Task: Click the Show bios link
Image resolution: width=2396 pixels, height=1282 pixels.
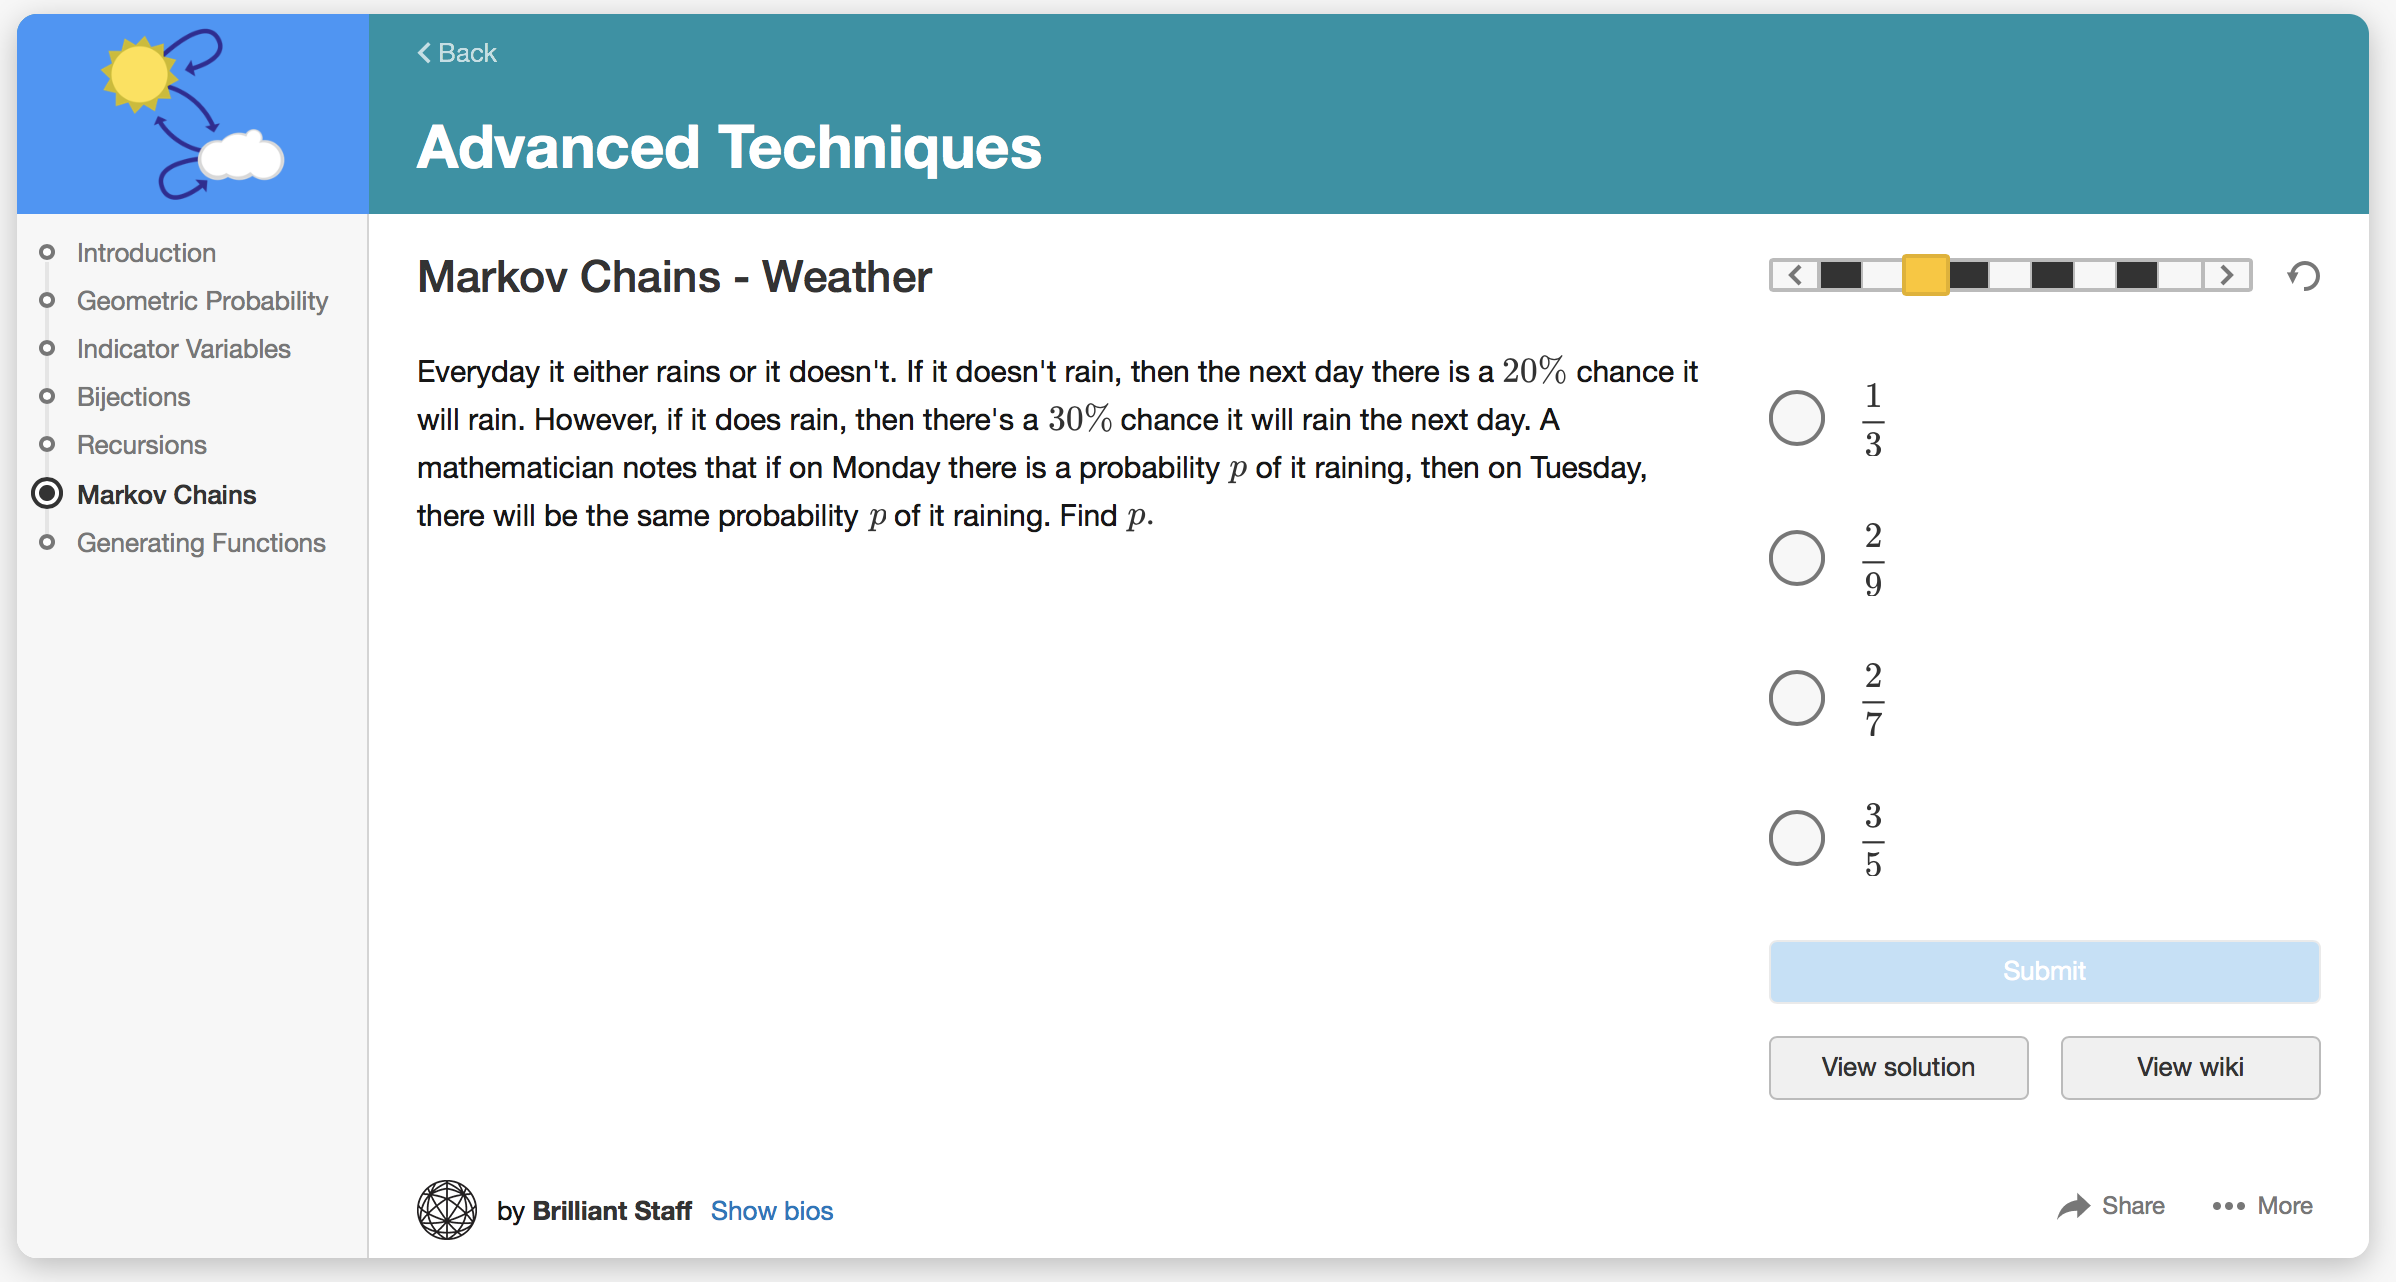Action: click(x=771, y=1211)
